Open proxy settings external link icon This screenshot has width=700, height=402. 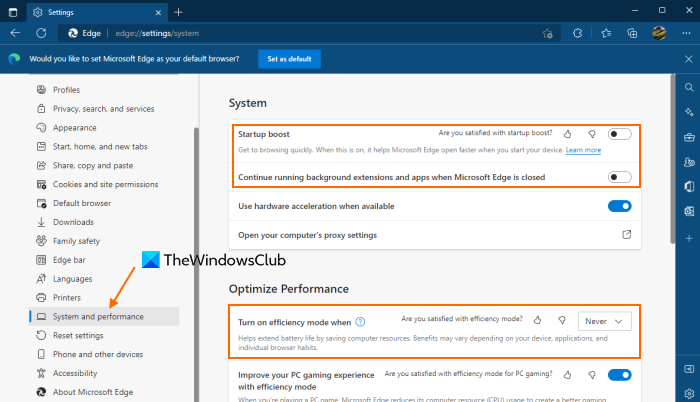click(x=627, y=234)
